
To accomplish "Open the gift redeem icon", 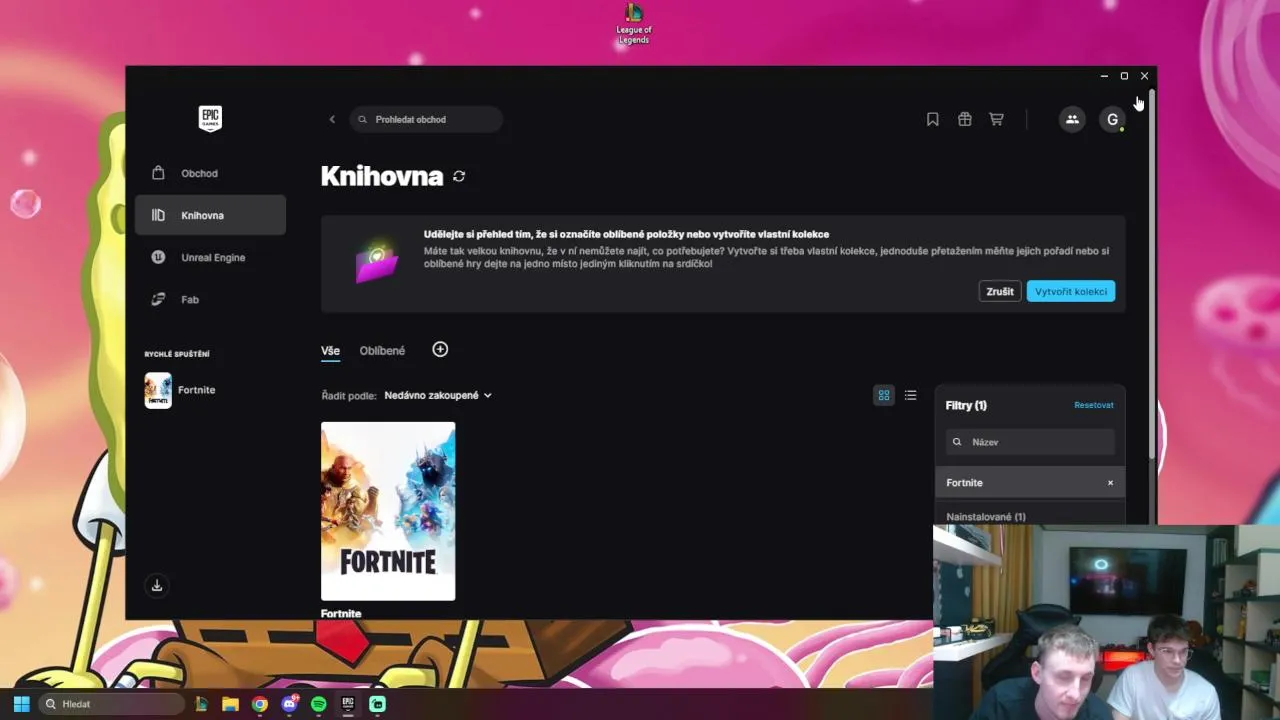I will tap(965, 119).
